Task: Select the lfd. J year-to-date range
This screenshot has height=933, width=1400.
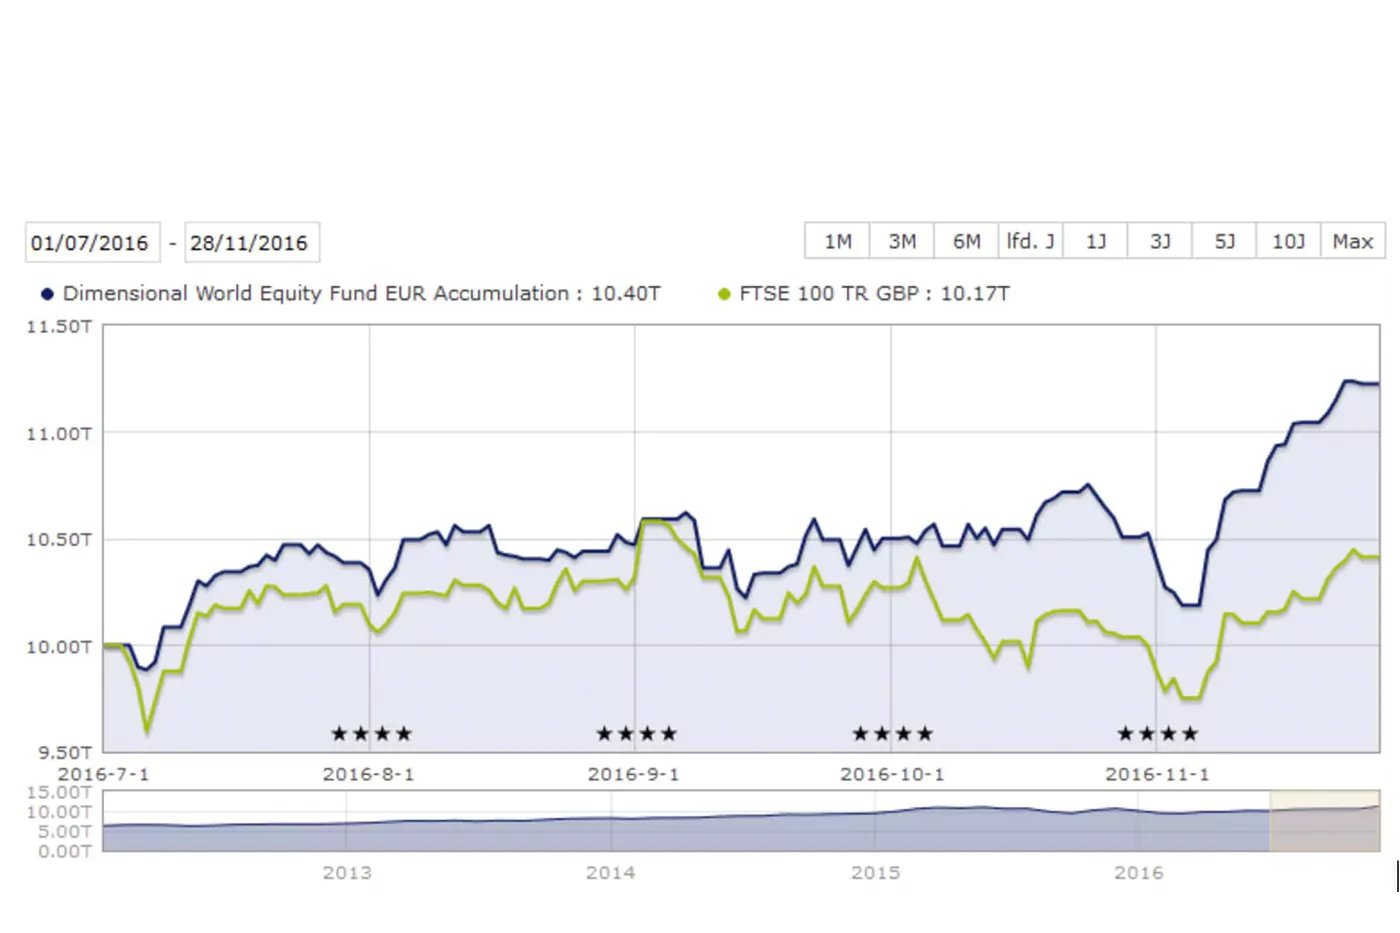Action: point(1030,241)
